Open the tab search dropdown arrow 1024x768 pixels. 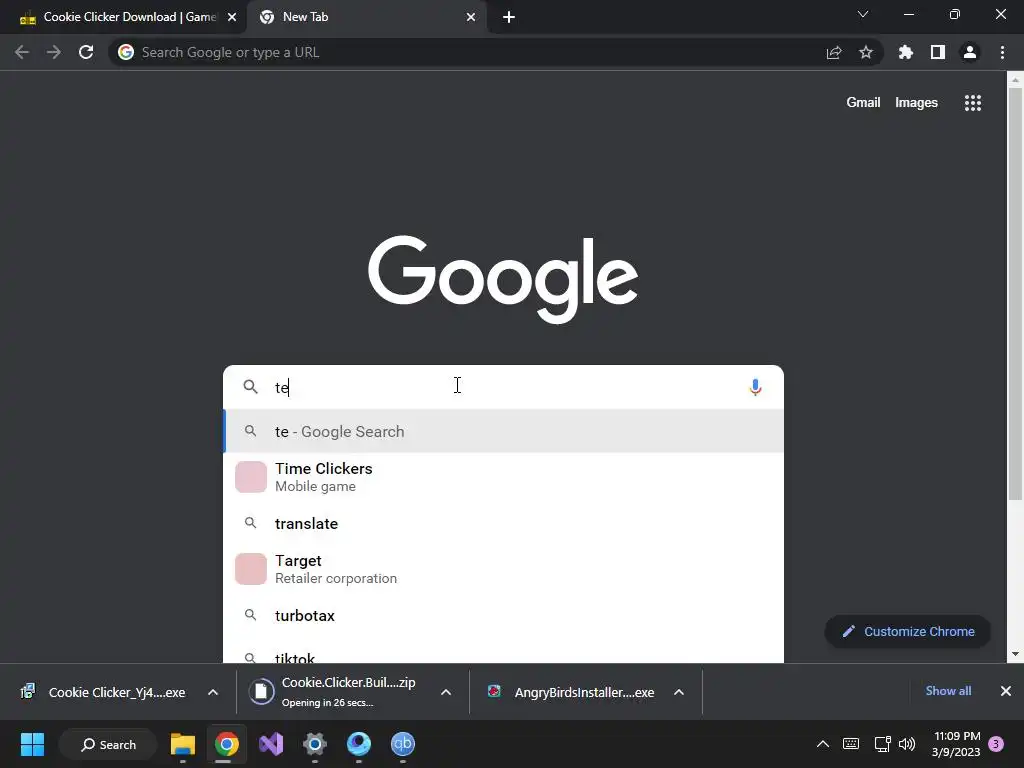tap(863, 14)
